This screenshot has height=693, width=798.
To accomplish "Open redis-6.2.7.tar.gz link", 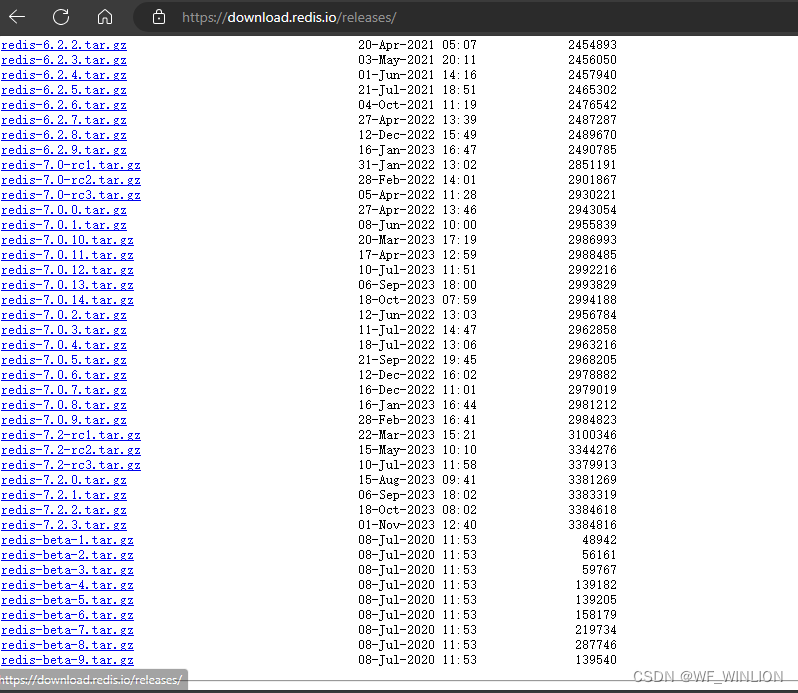I will coord(64,120).
